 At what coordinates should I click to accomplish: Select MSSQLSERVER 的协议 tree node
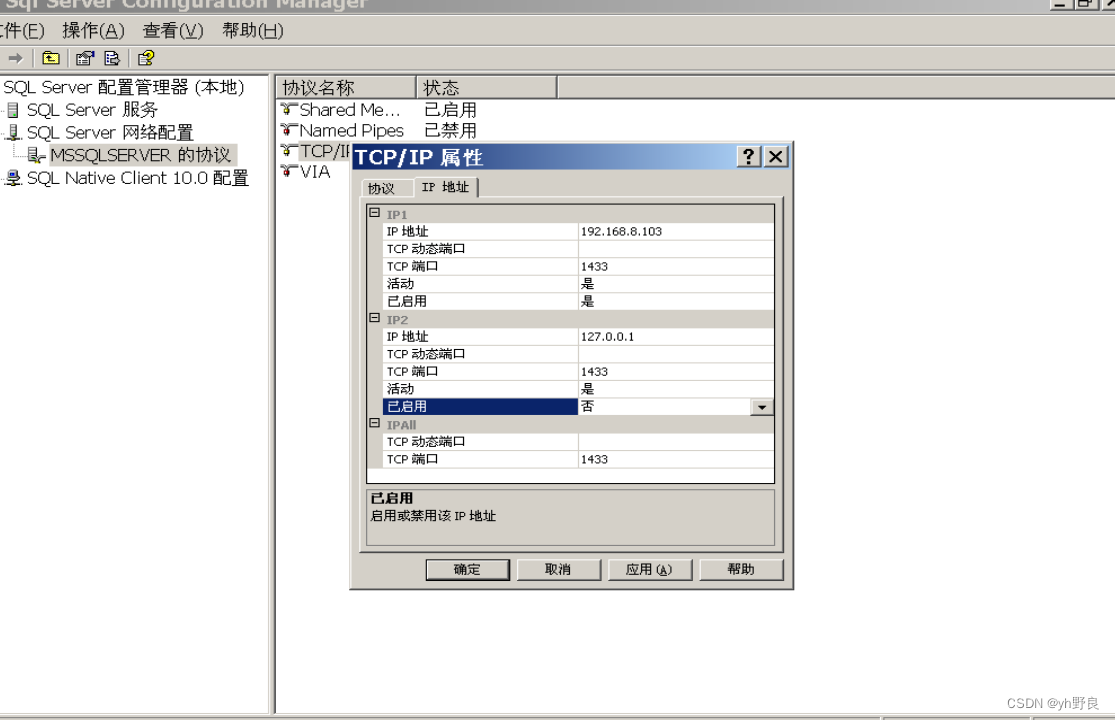(140, 155)
